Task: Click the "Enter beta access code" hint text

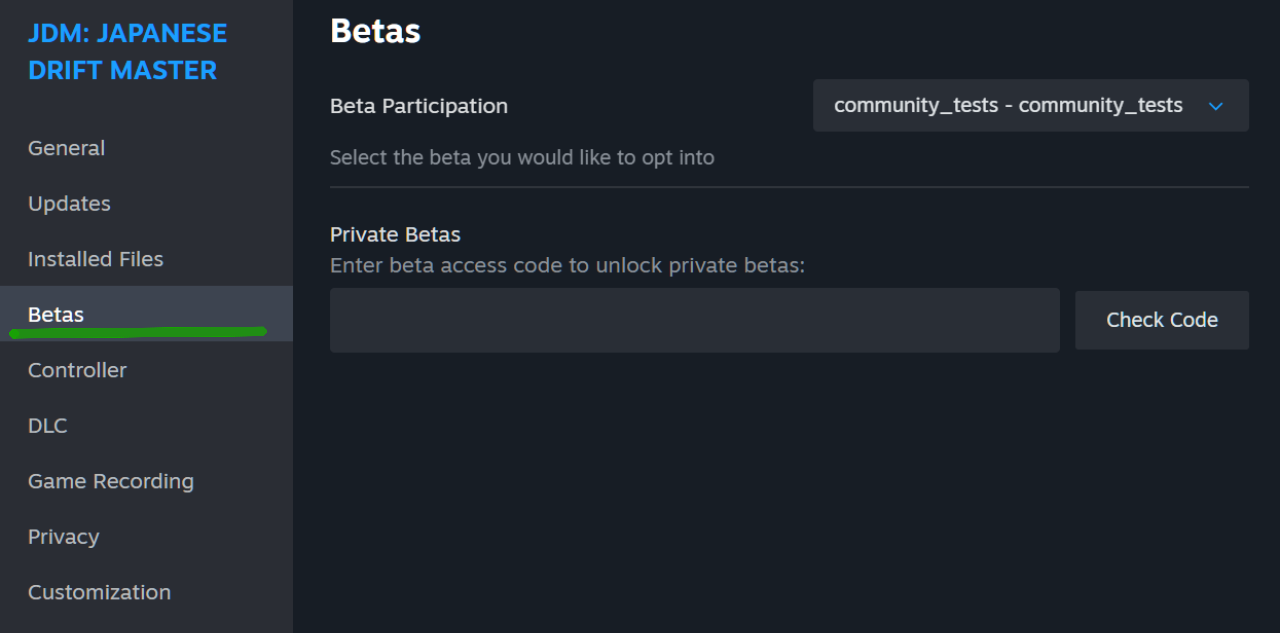Action: [567, 266]
